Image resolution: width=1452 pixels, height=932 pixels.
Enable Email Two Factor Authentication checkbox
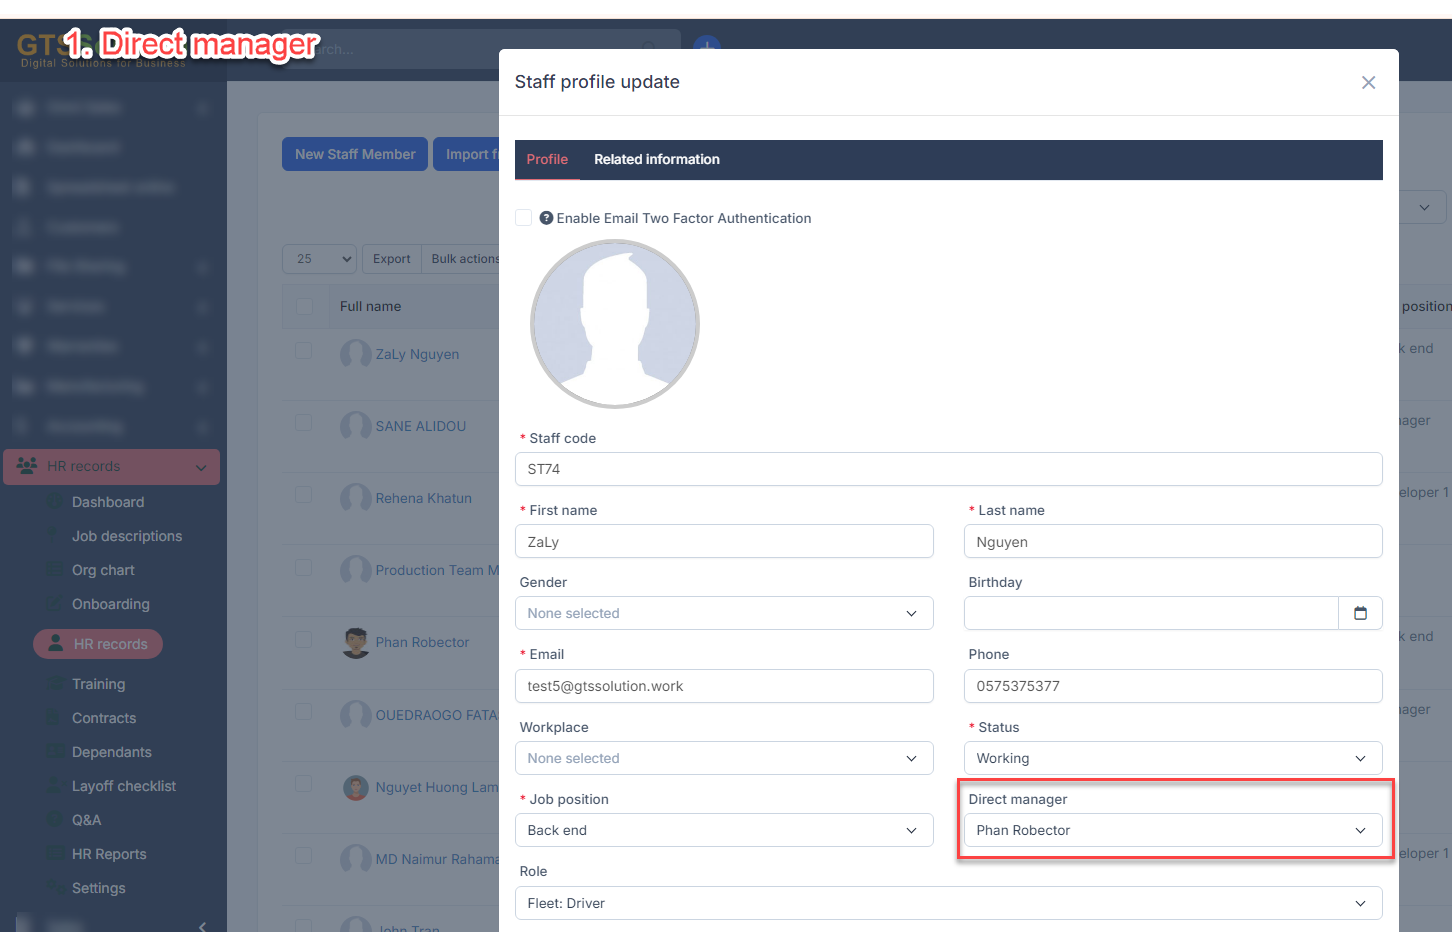pyautogui.click(x=523, y=218)
